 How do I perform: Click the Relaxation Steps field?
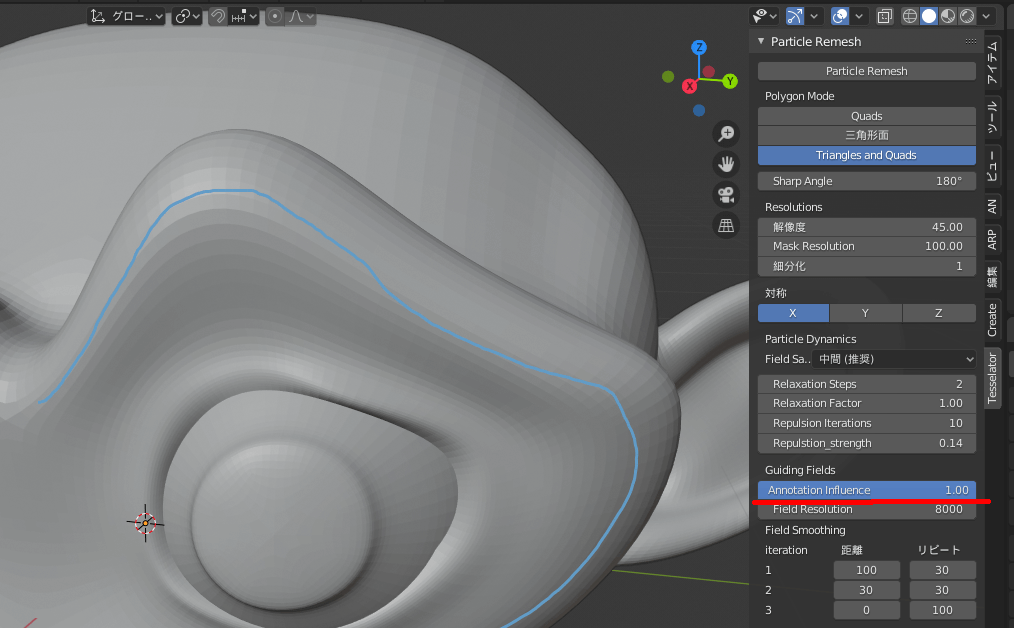[867, 384]
